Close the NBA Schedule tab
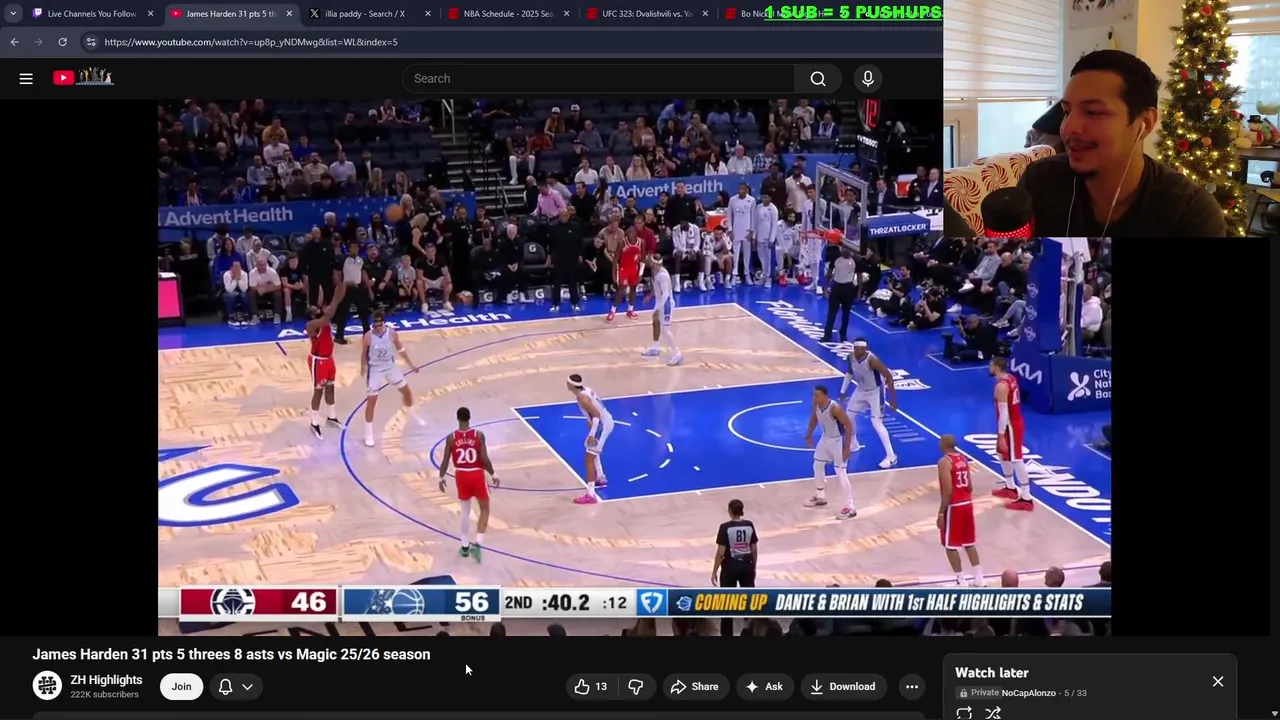 [566, 14]
